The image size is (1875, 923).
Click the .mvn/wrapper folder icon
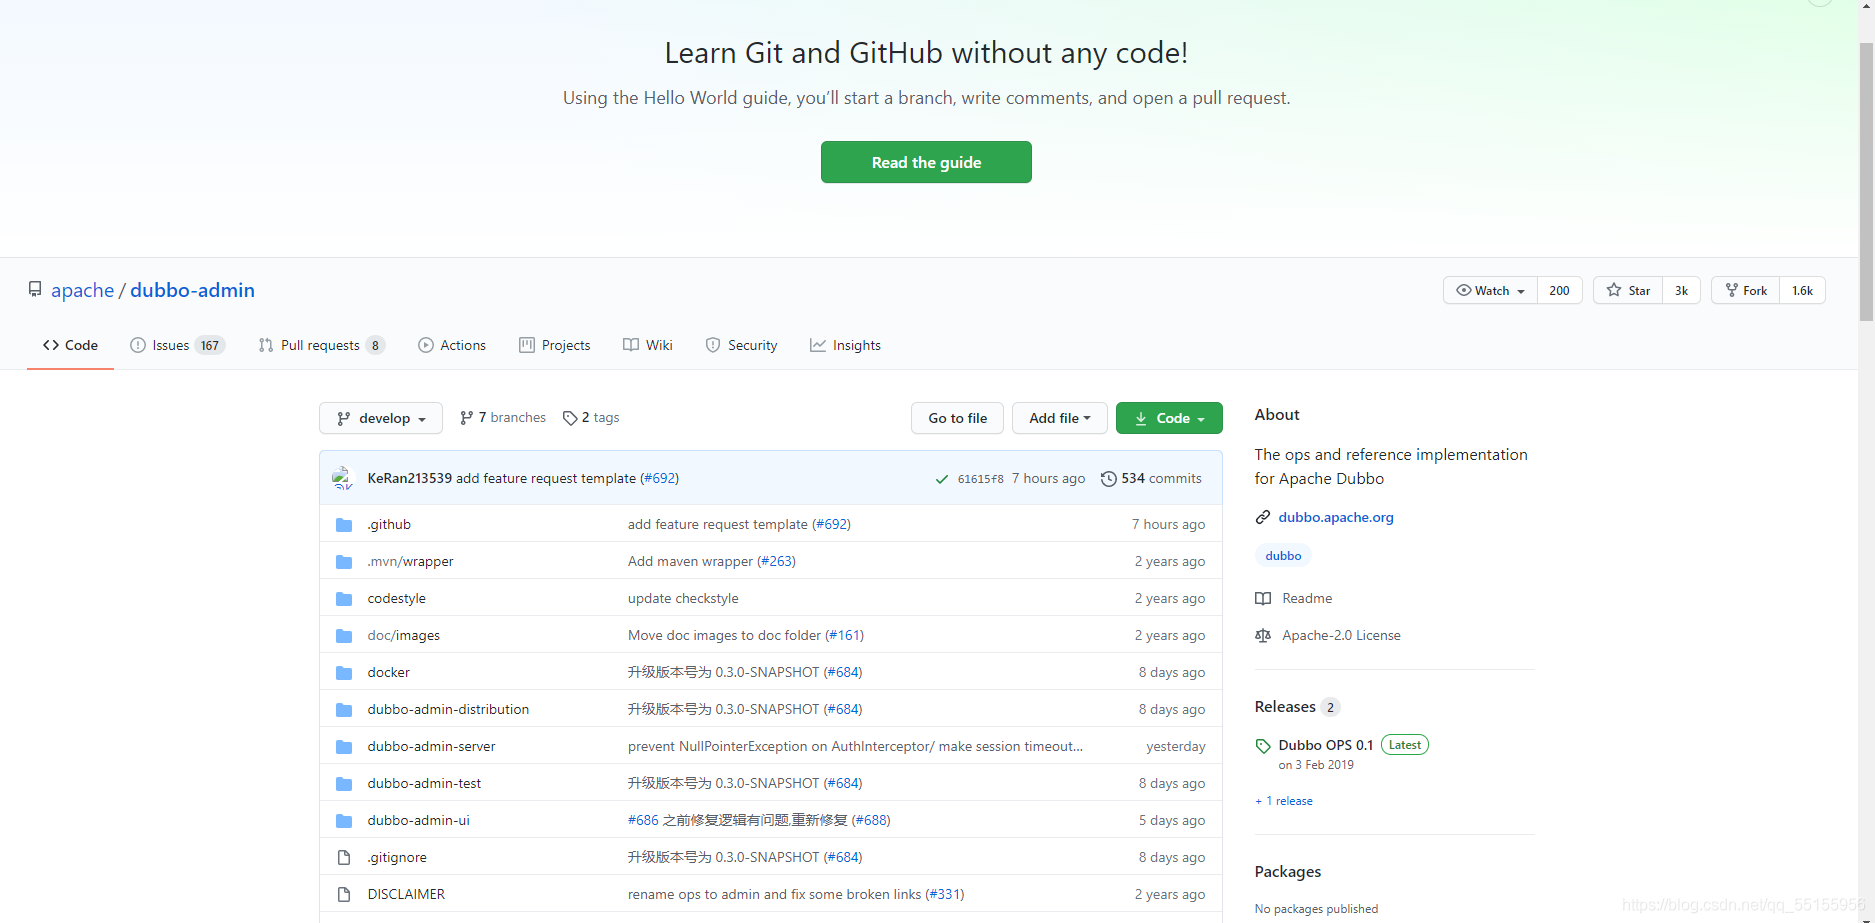point(344,561)
